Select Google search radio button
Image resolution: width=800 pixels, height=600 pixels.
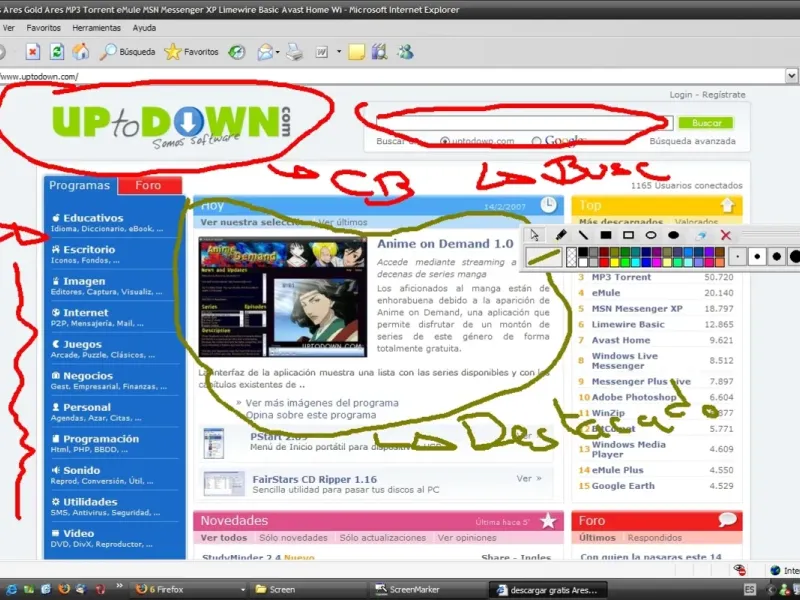tap(536, 141)
